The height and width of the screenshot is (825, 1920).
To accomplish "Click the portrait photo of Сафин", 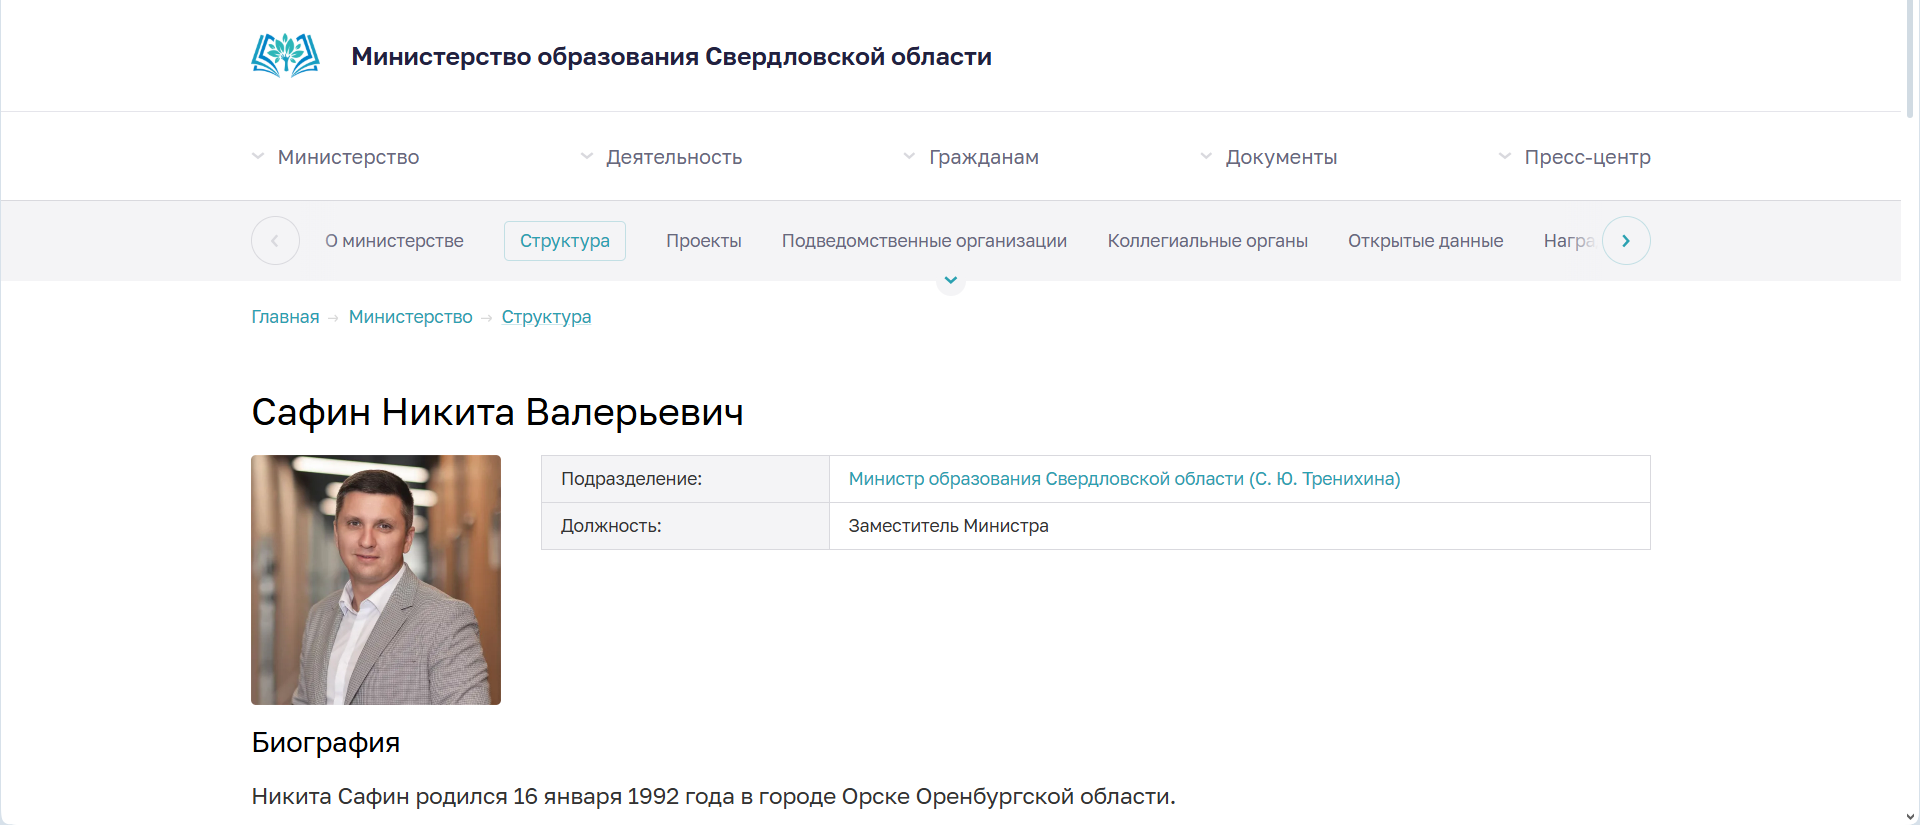I will pos(376,580).
